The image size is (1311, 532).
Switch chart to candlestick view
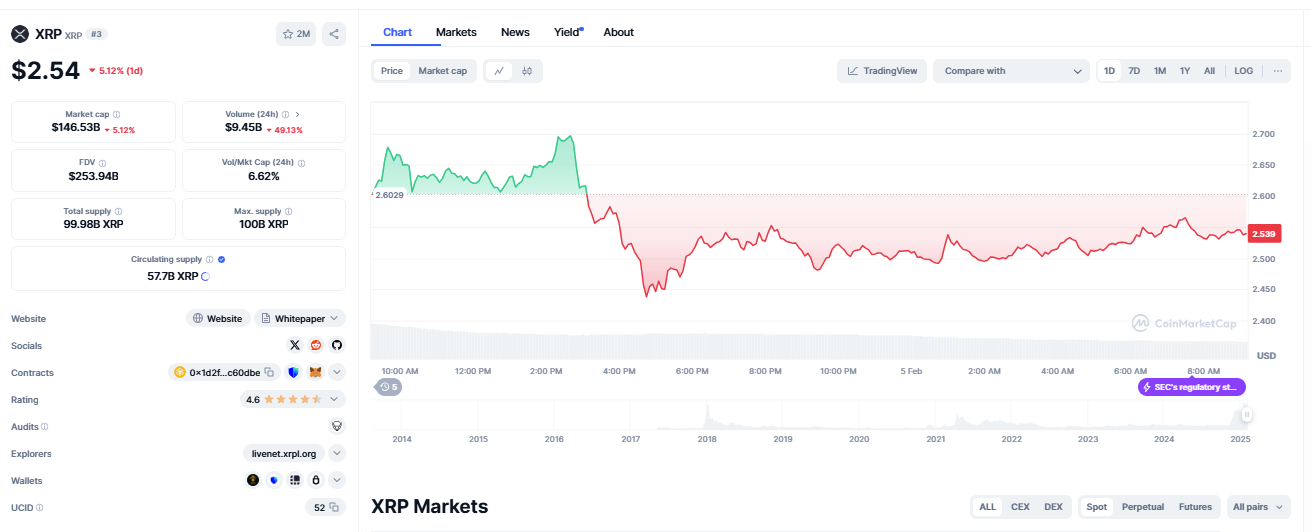[527, 71]
